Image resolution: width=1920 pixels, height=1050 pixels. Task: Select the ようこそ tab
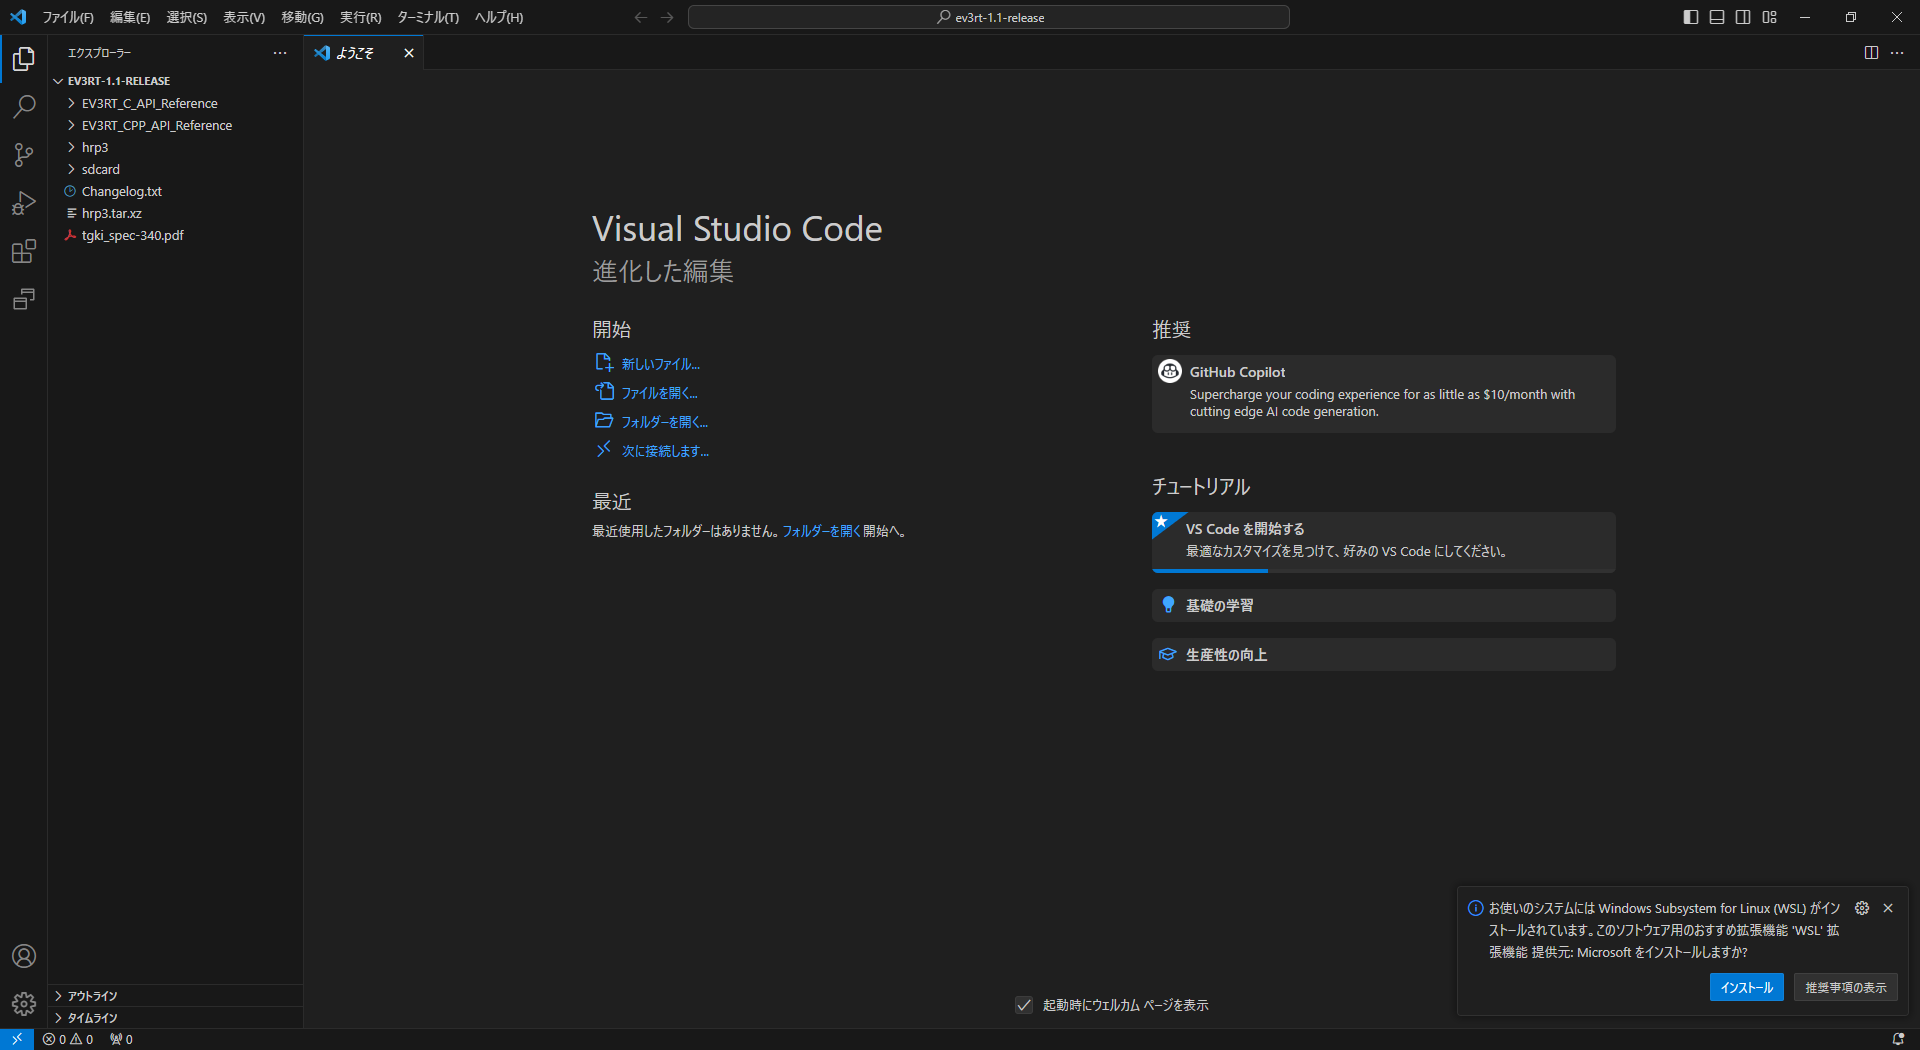click(357, 53)
